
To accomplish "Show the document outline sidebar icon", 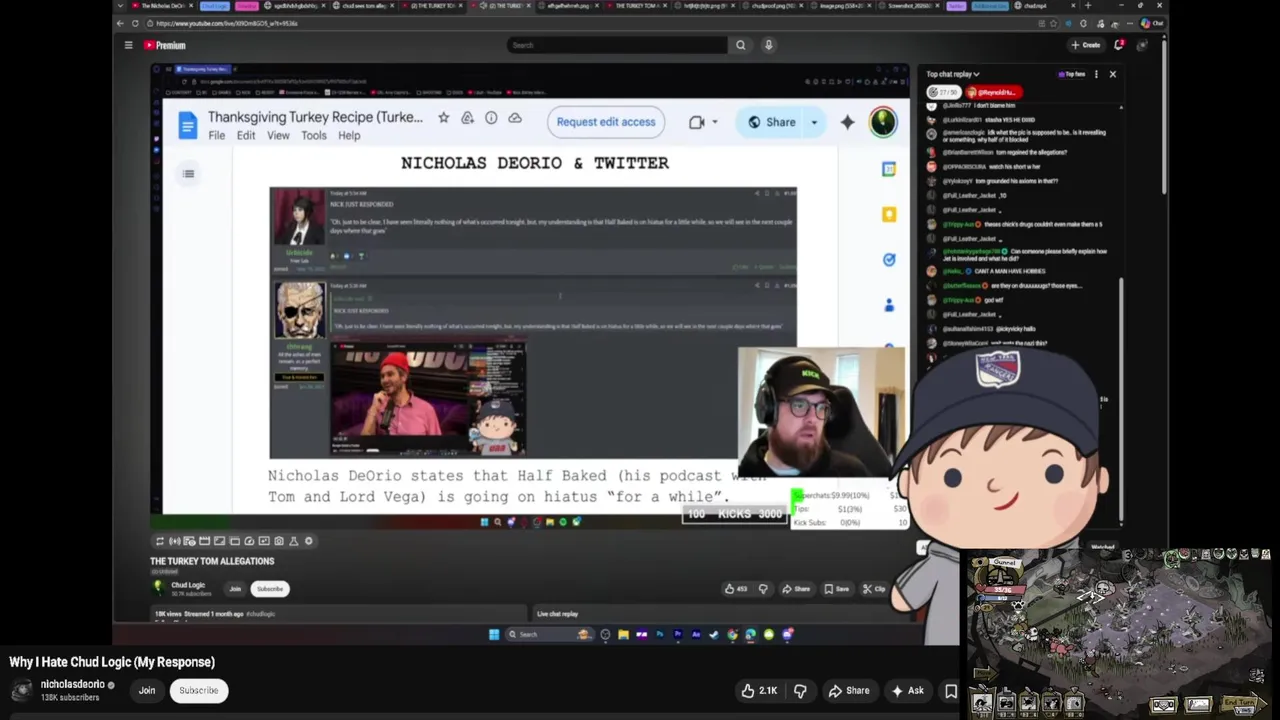I will [x=188, y=174].
